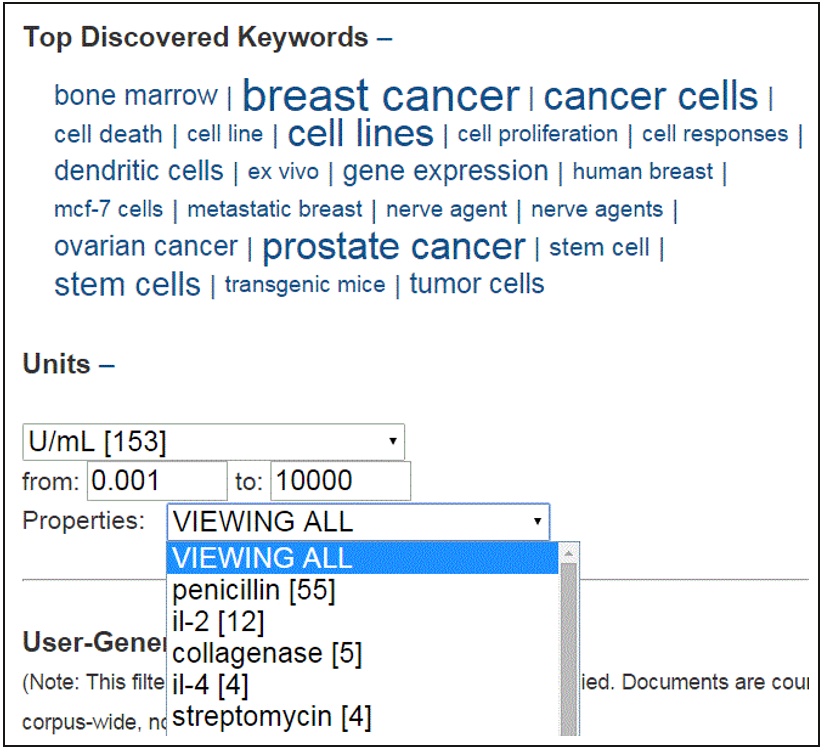Choose 'collagenase [5]' as the property filter
Screen dimensions: 825x752
[265, 653]
